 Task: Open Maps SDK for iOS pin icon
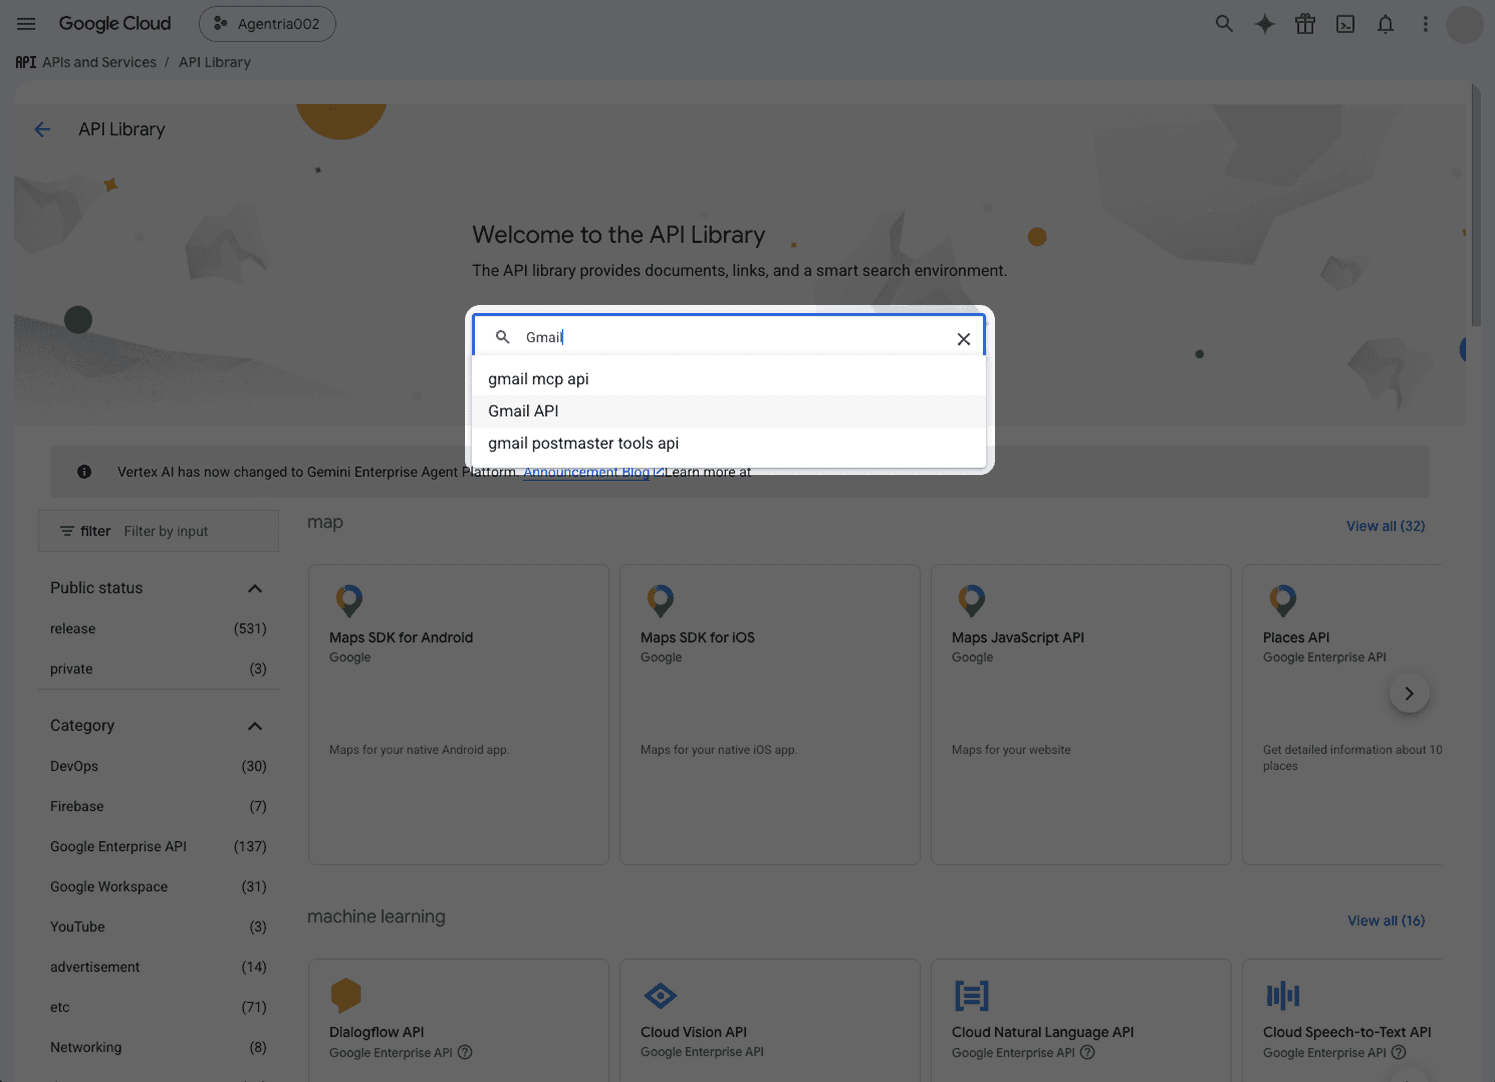click(660, 600)
